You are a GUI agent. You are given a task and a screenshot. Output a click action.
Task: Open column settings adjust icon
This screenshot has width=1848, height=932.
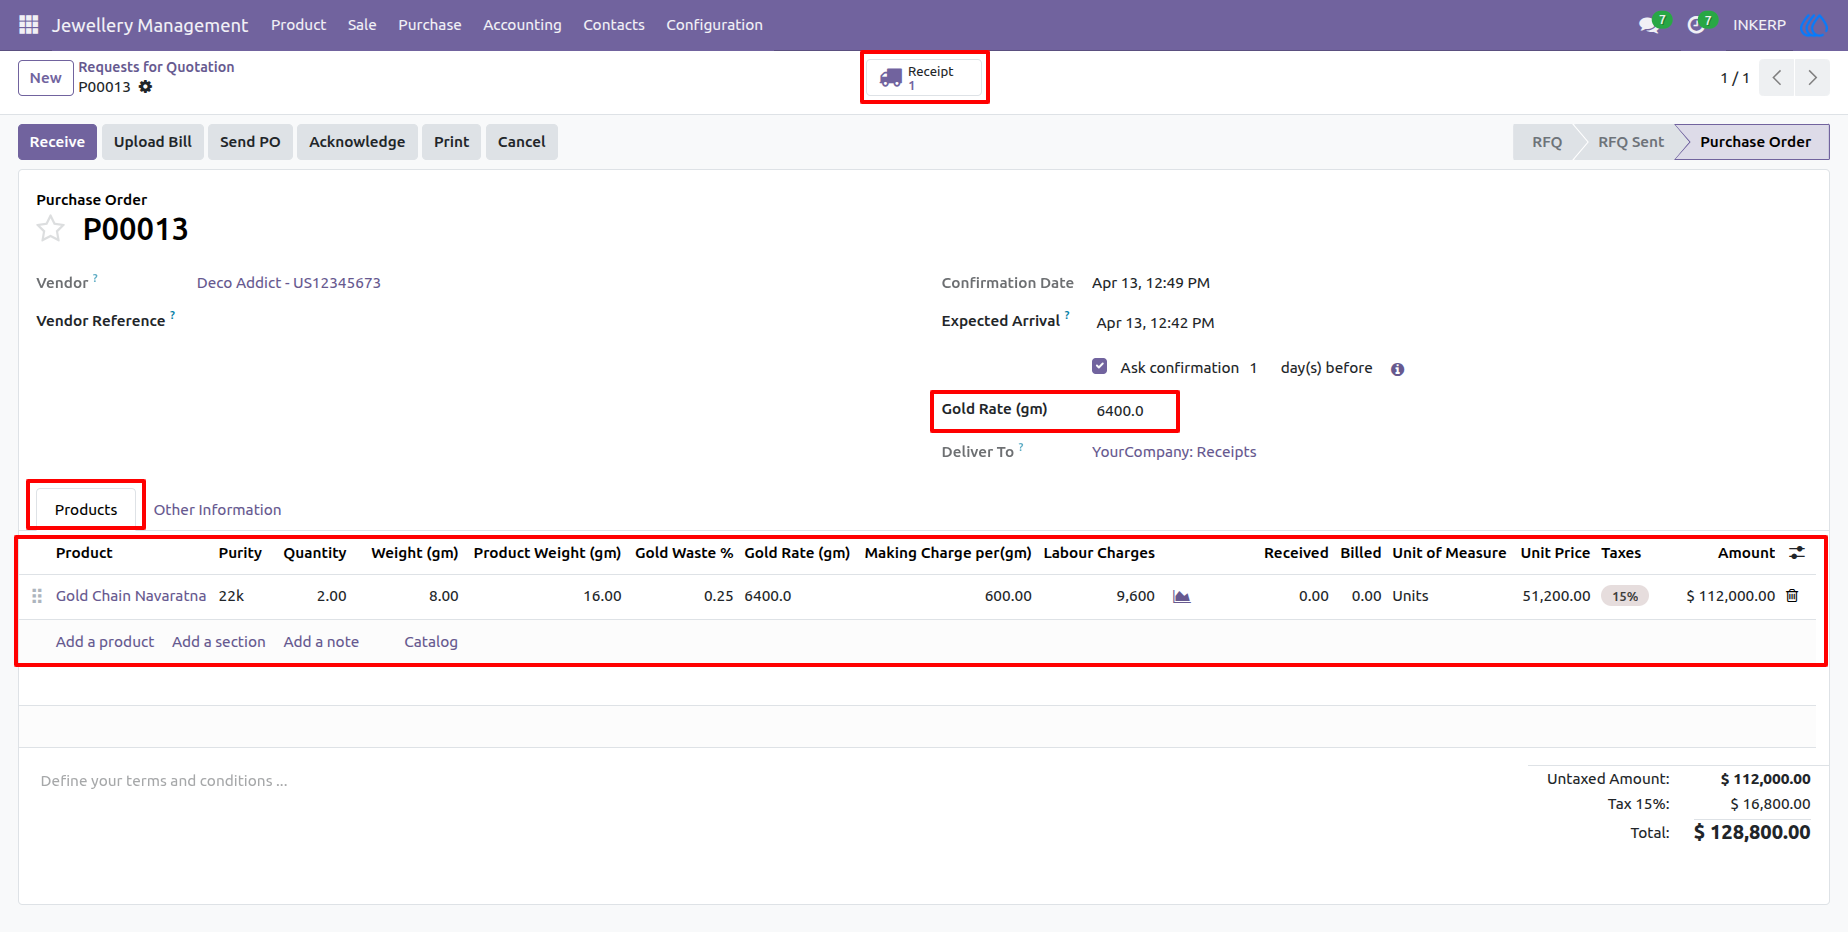(1797, 553)
